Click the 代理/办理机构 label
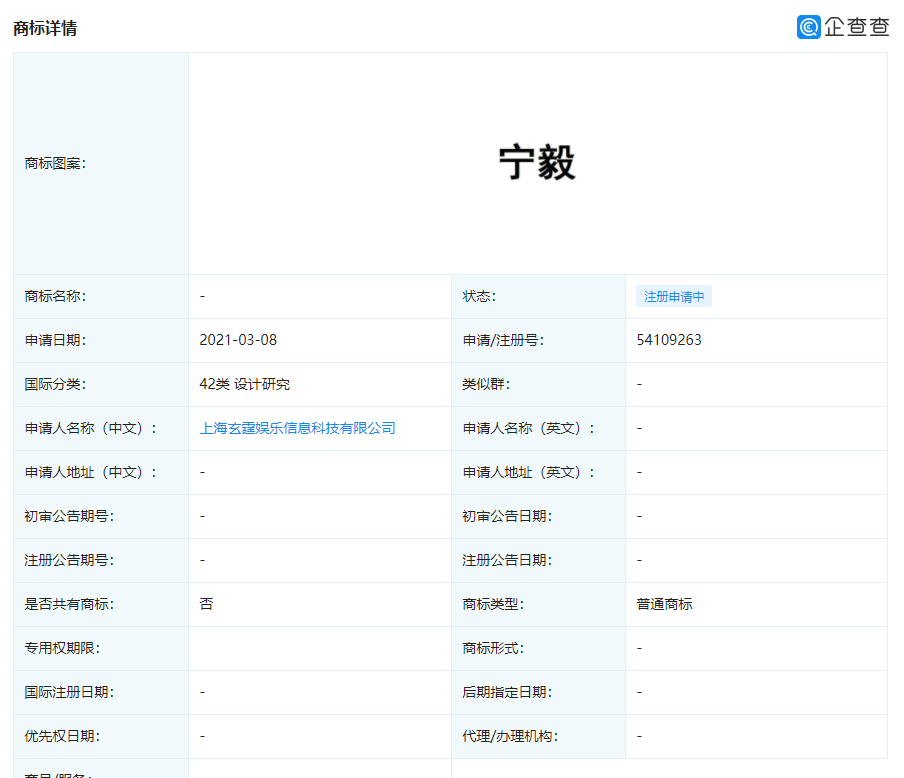The height and width of the screenshot is (778, 904). pyautogui.click(x=510, y=736)
